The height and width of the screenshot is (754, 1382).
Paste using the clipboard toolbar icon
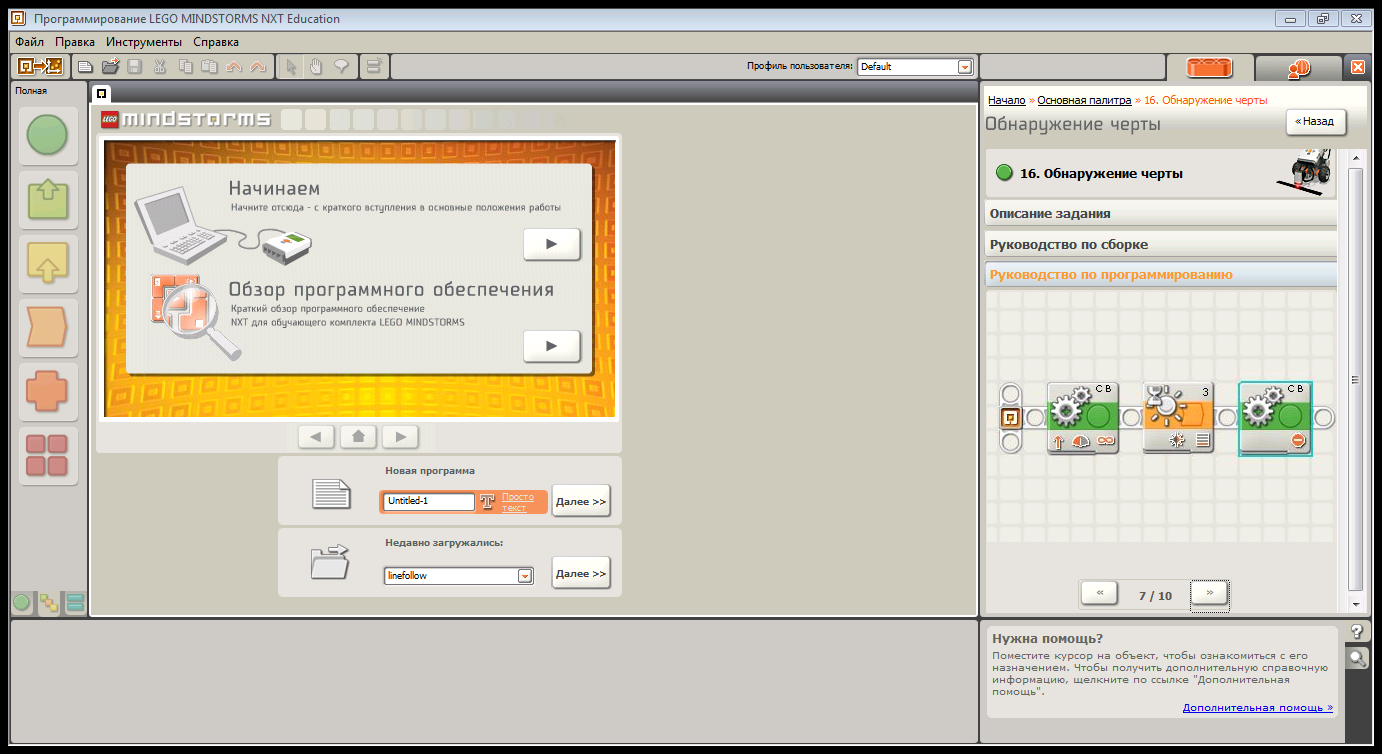tap(209, 67)
